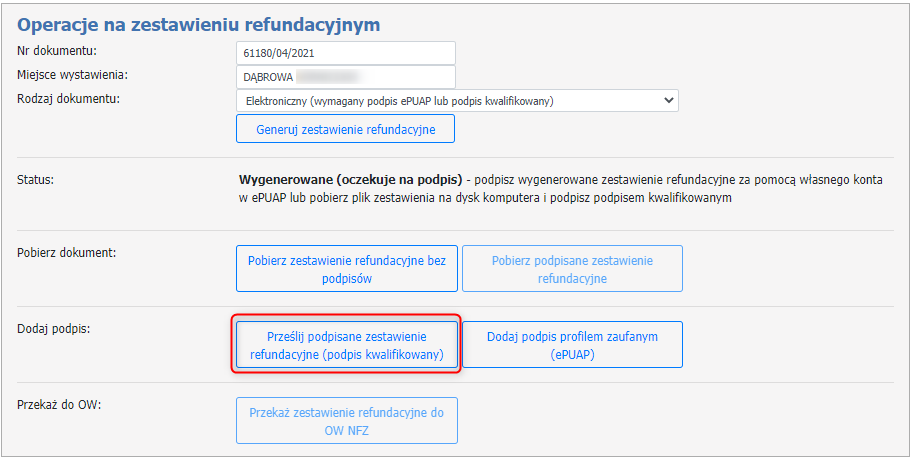
Task: Click Pobierz podpisane zestawienie refundacyjne button
Action: 572,269
